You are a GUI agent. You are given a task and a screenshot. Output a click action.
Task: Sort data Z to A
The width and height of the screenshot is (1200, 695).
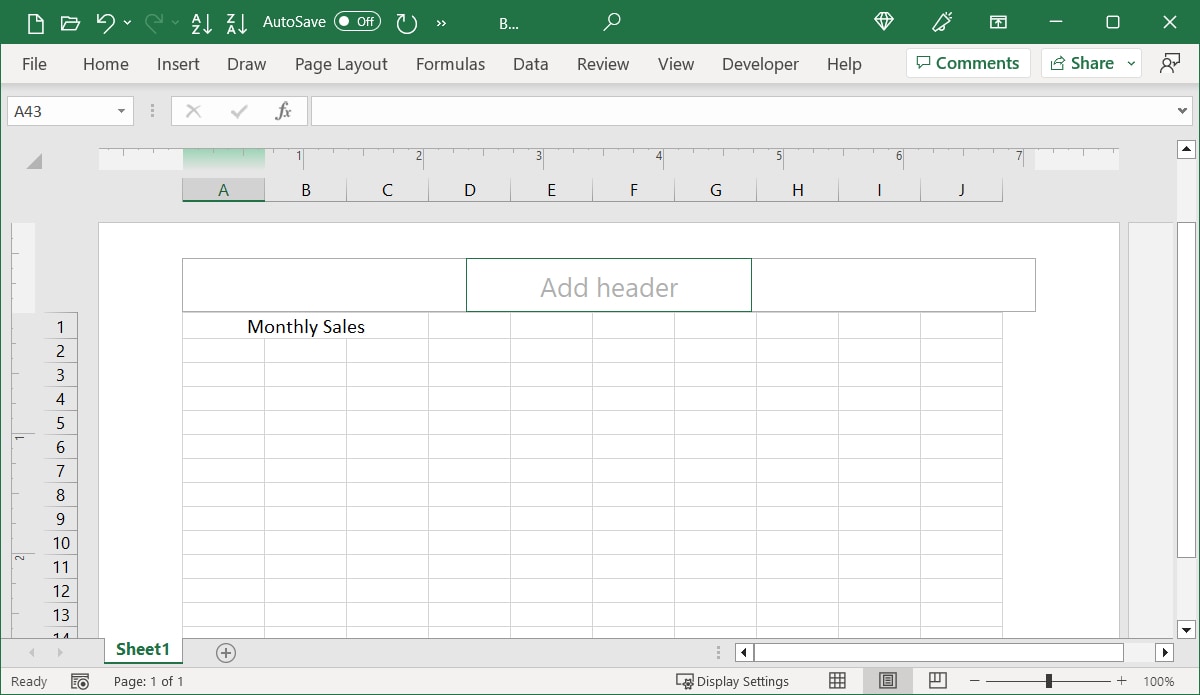coord(235,22)
